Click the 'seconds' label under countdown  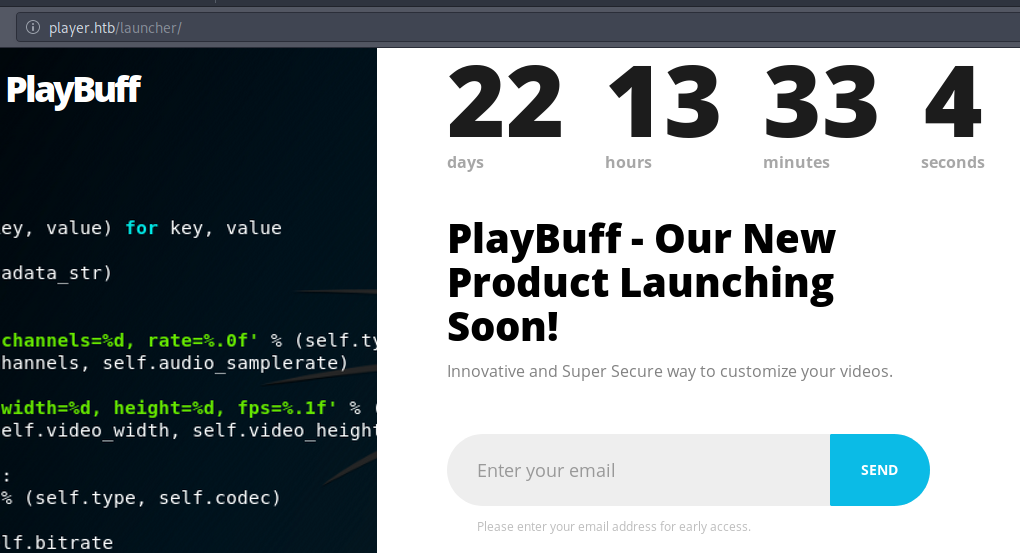tap(952, 163)
